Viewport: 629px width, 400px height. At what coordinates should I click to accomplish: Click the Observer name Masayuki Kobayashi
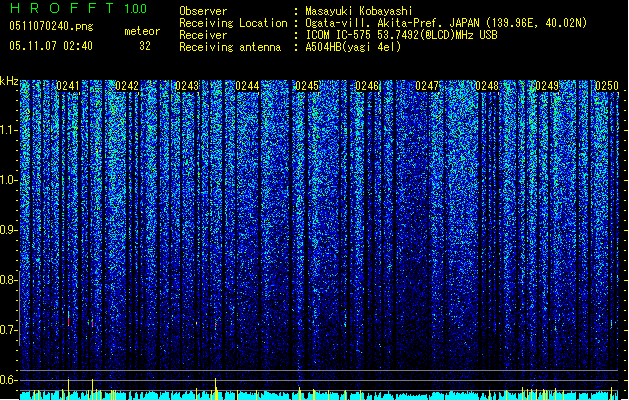coord(359,11)
